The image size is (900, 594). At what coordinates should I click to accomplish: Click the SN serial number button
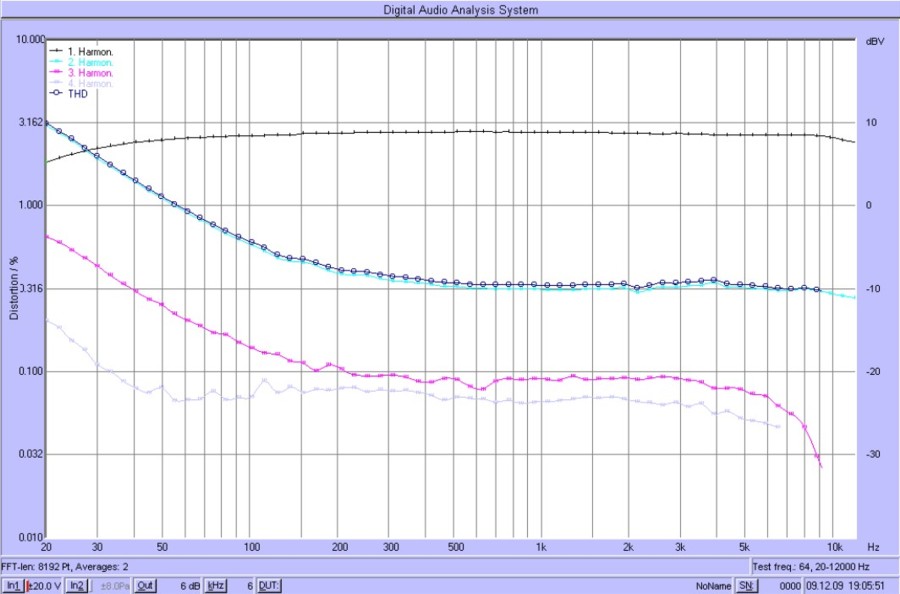coord(745,585)
